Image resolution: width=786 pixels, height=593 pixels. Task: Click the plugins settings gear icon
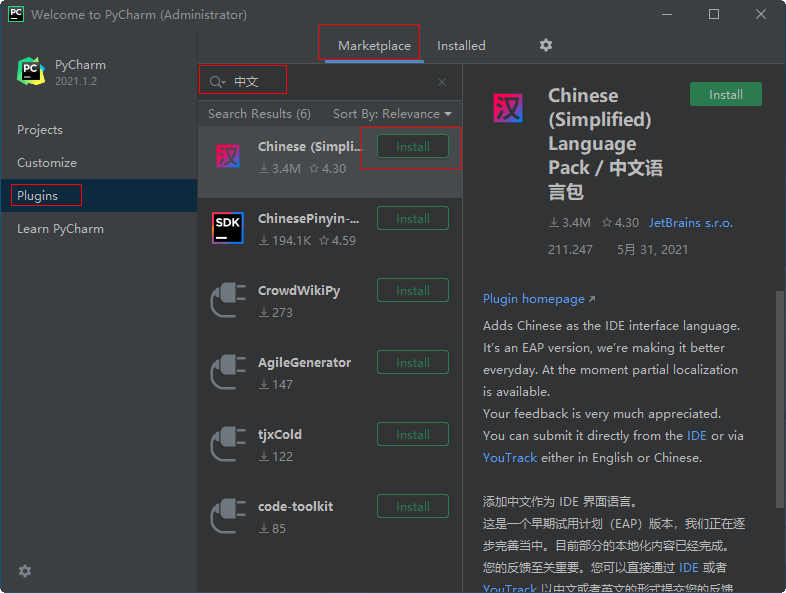pyautogui.click(x=545, y=45)
